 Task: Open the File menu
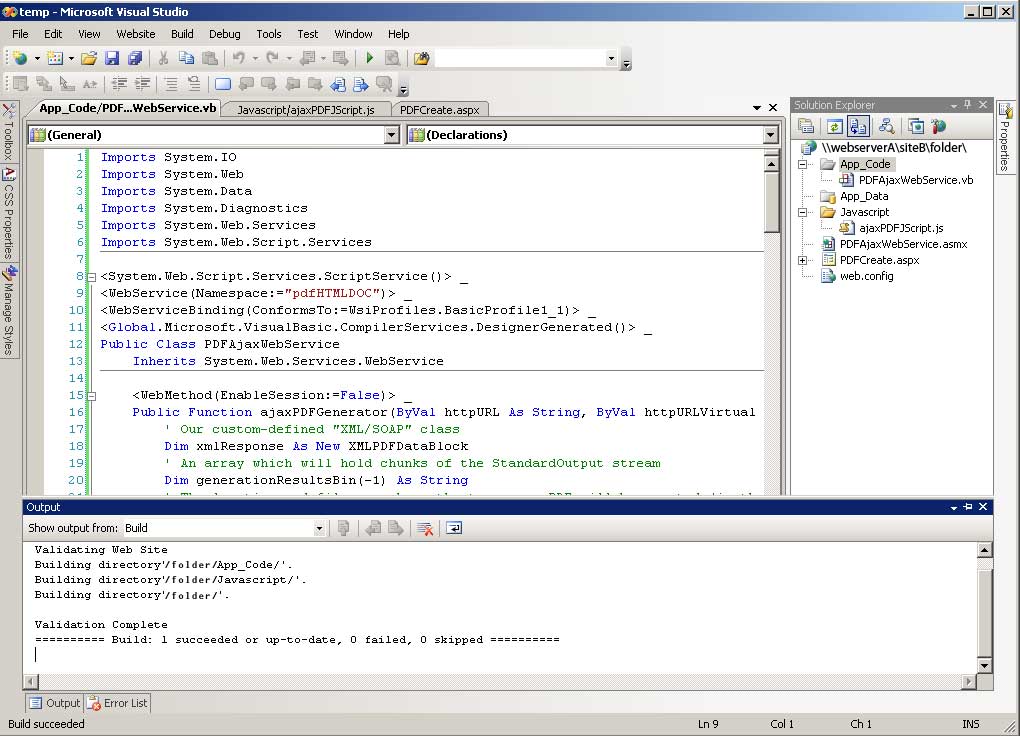tap(20, 34)
